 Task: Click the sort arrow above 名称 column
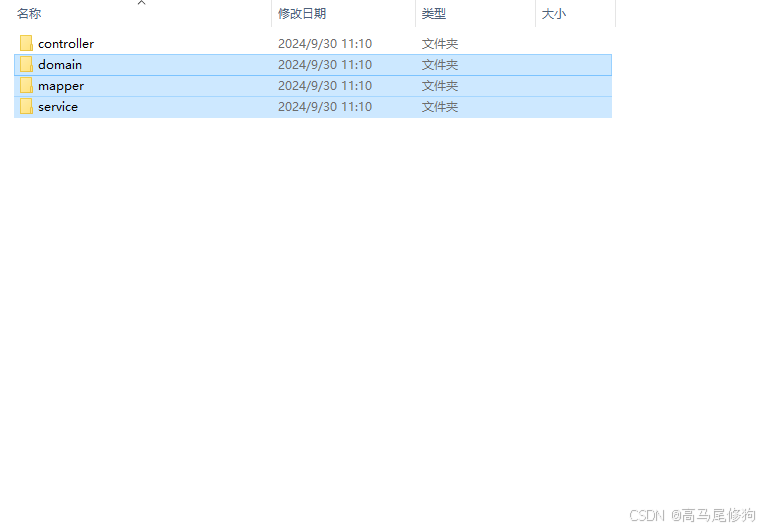click(142, 3)
